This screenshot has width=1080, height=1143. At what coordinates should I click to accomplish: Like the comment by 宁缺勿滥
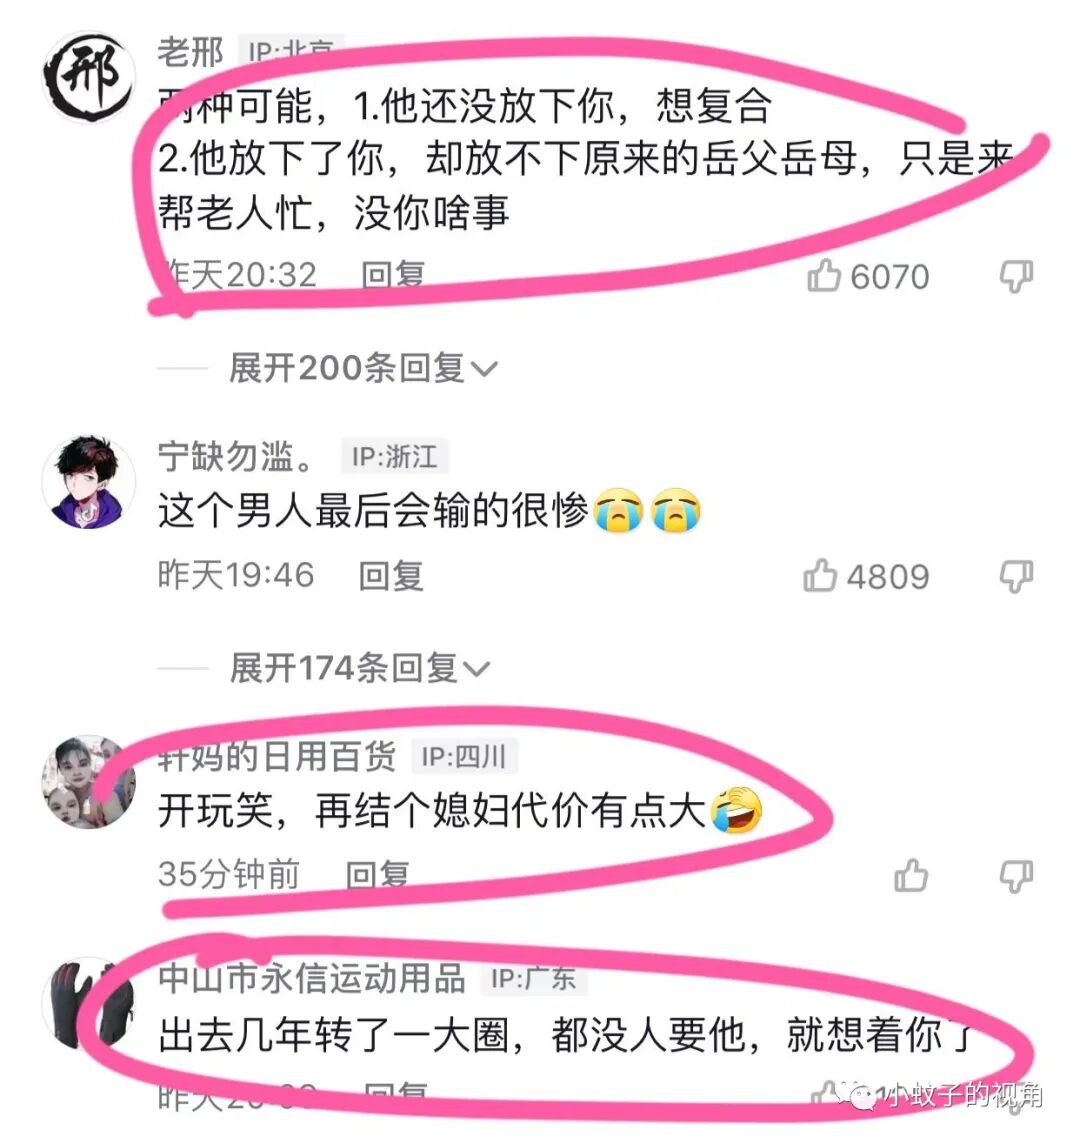(x=821, y=576)
